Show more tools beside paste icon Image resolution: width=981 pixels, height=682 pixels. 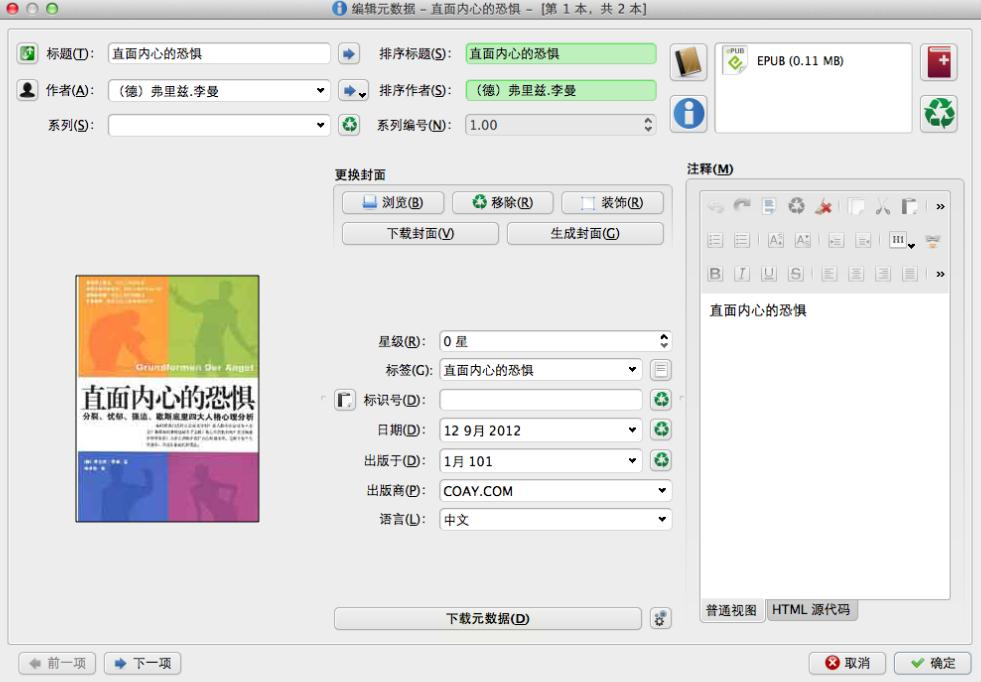pyautogui.click(x=940, y=206)
